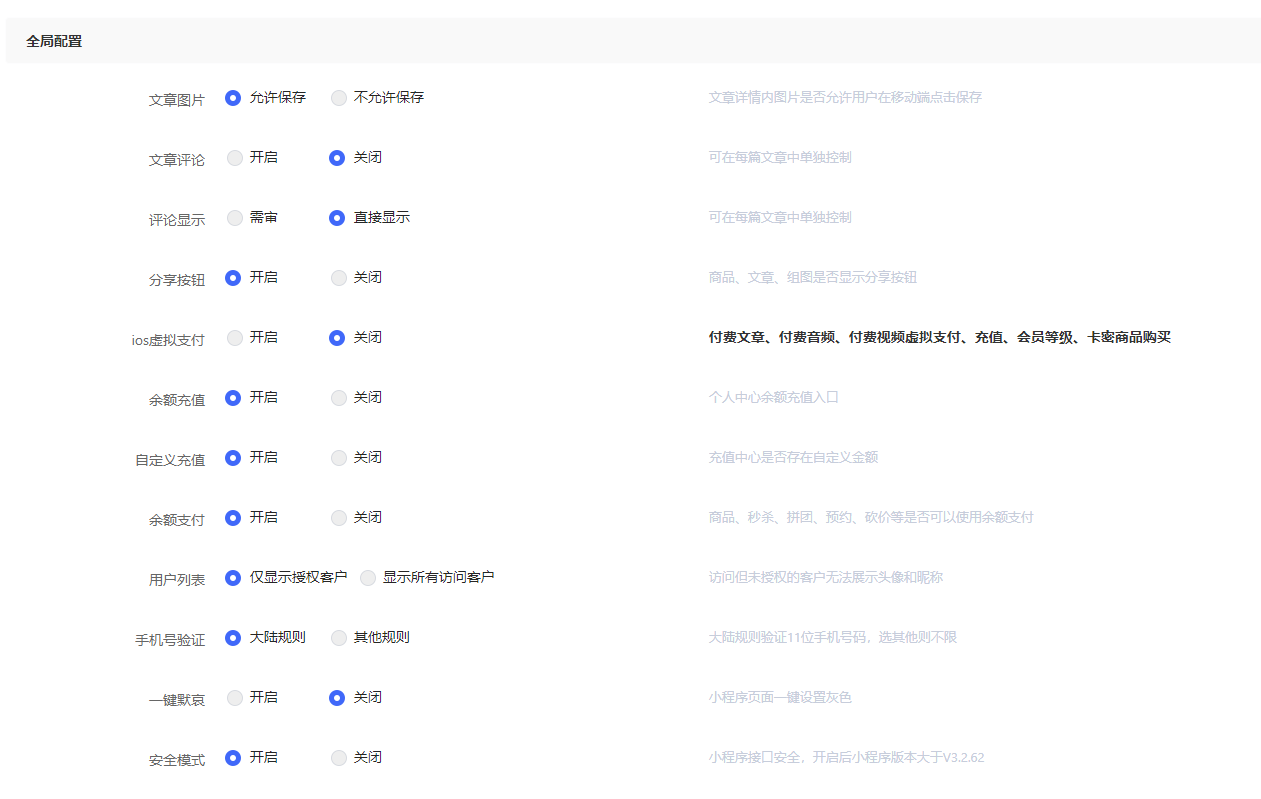The image size is (1261, 799).
Task: Select 大陆规则 for 手机号验证
Action: [233, 638]
